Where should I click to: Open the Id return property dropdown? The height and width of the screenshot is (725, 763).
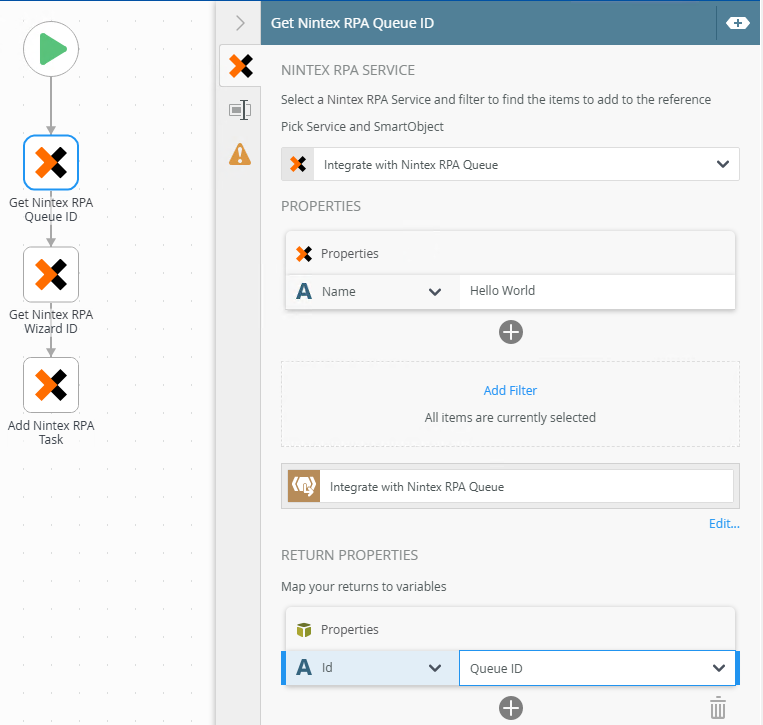(435, 668)
